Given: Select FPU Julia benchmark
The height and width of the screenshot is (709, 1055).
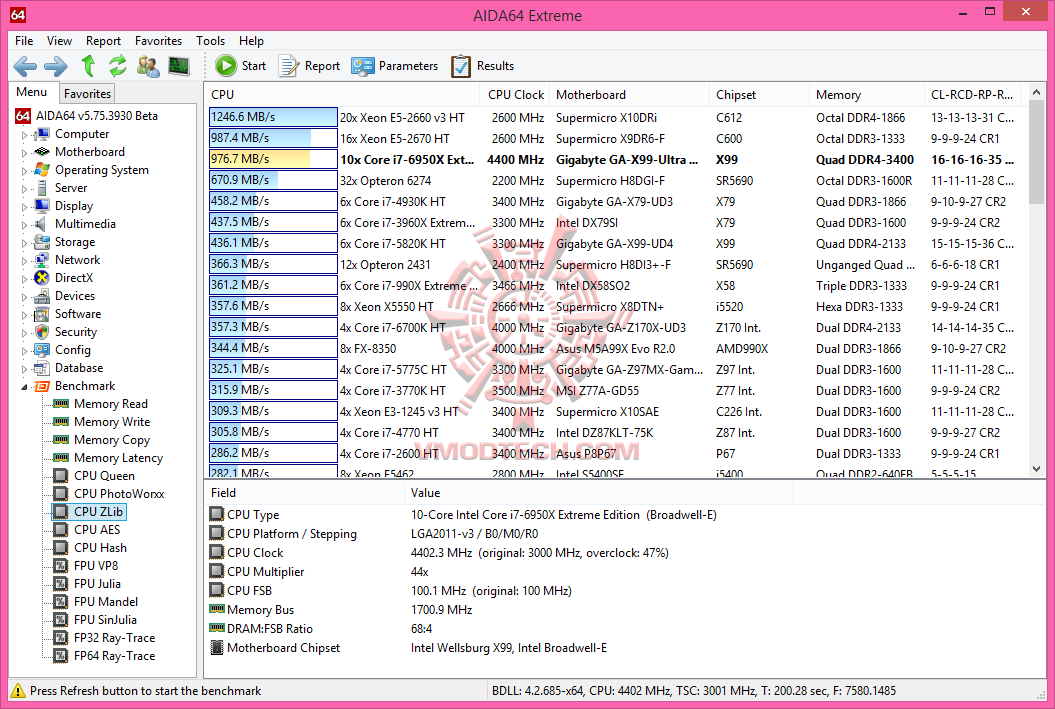Looking at the screenshot, I should (98, 584).
